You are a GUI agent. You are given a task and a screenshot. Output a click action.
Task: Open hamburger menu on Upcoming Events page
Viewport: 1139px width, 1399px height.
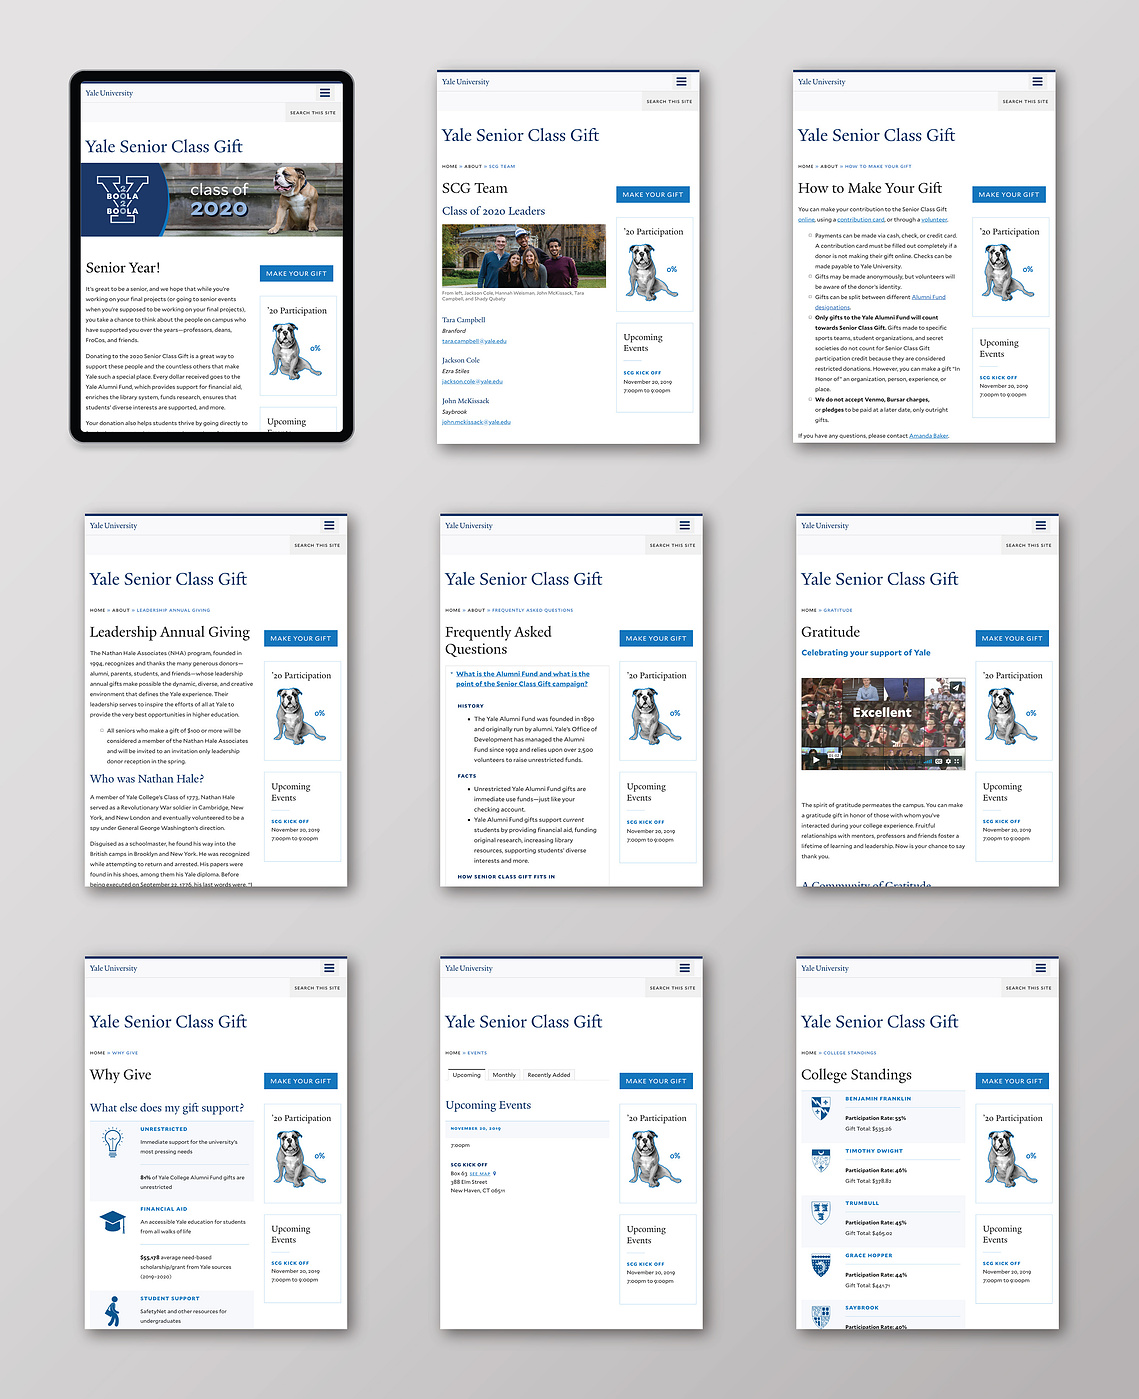[x=684, y=968]
